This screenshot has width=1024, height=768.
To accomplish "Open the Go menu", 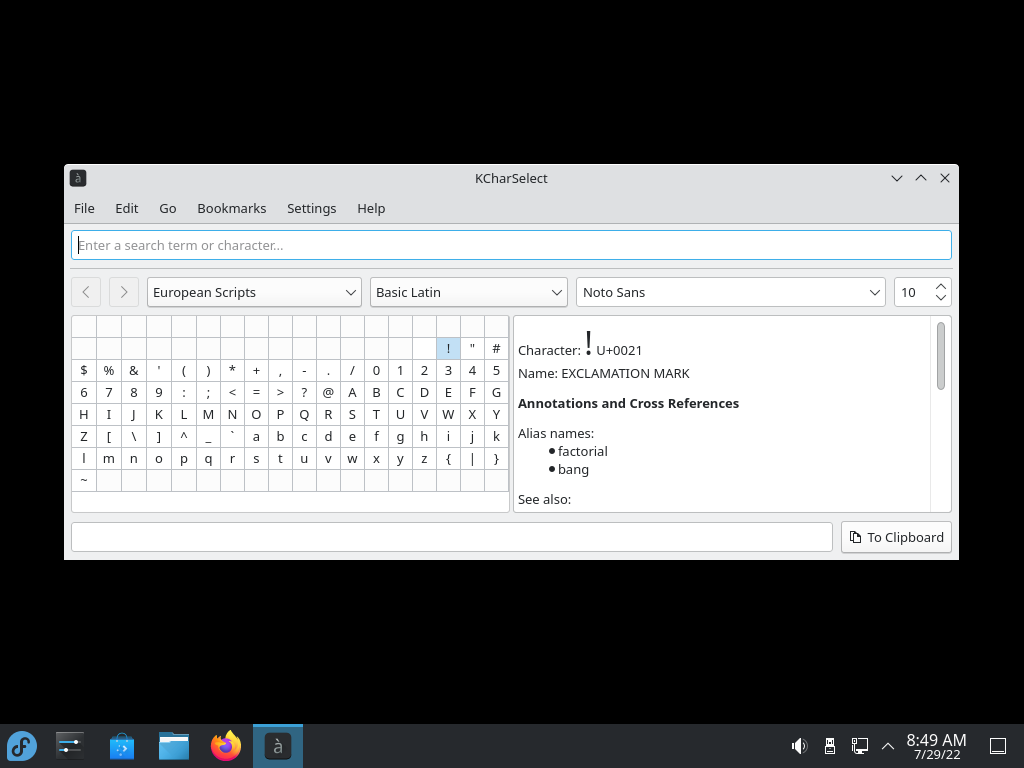I will (168, 208).
